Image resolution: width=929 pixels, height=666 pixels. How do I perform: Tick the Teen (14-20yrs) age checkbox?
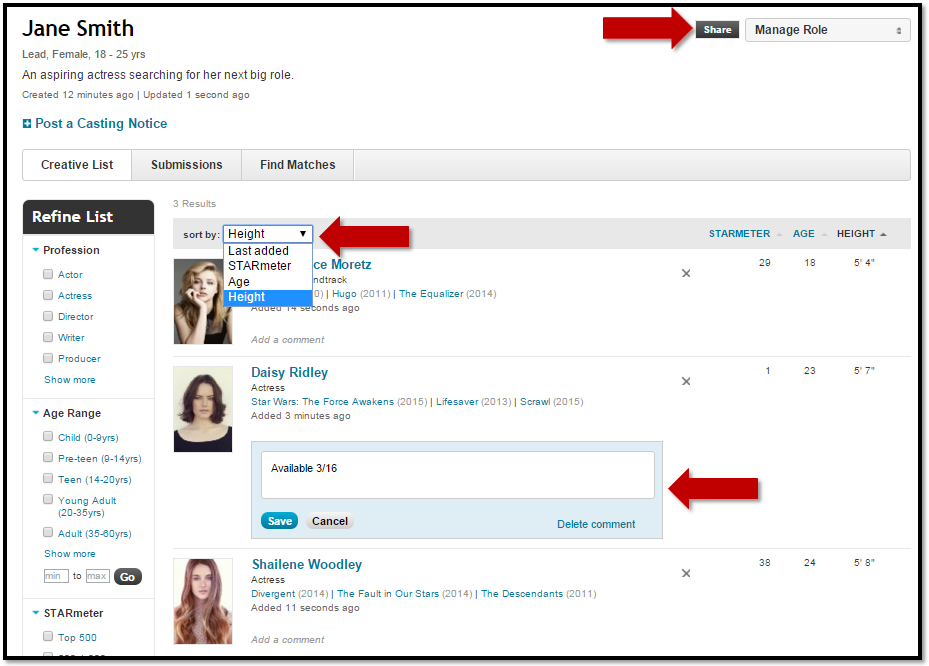point(48,479)
